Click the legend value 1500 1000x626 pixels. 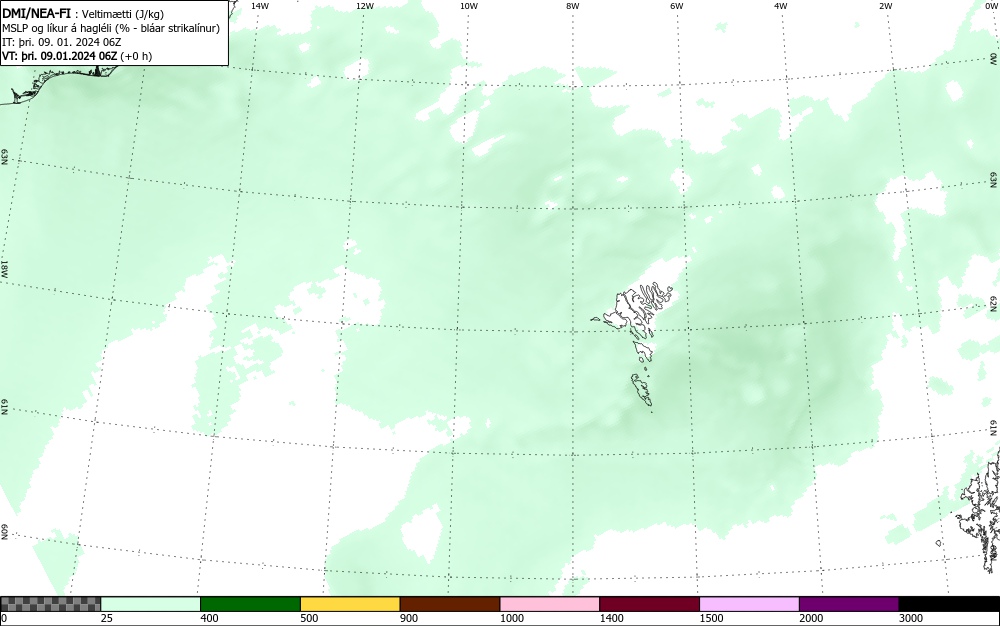[712, 618]
